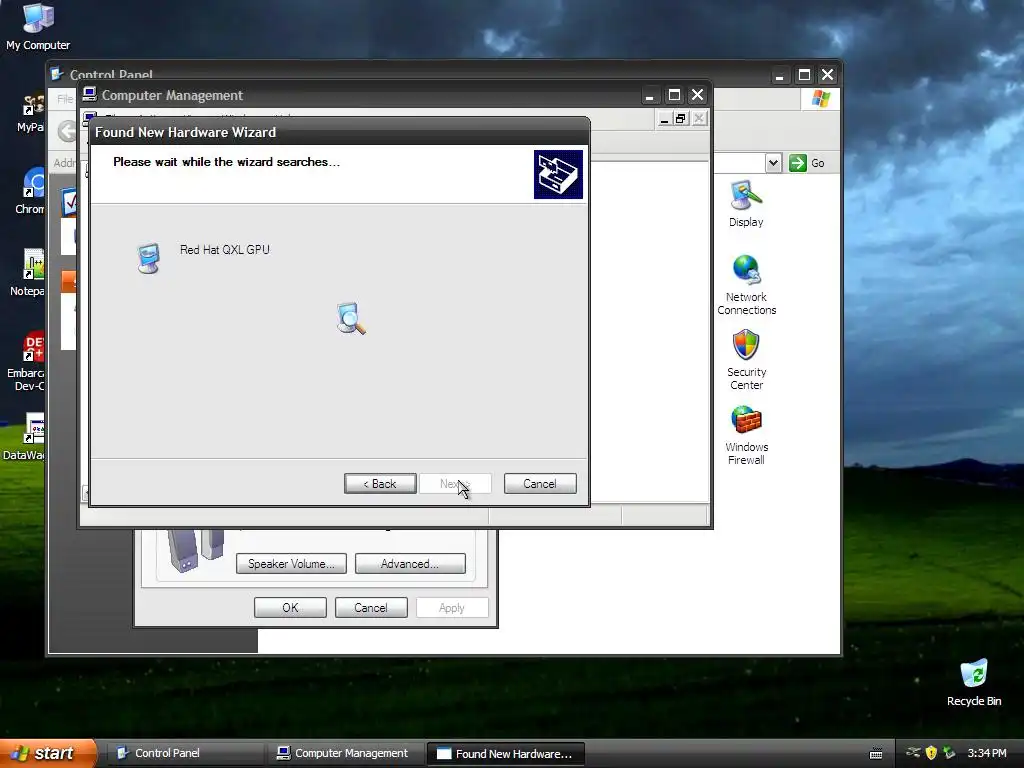Click the Advanced button in sound dialog
Screen dimensions: 1024x768
tap(410, 564)
